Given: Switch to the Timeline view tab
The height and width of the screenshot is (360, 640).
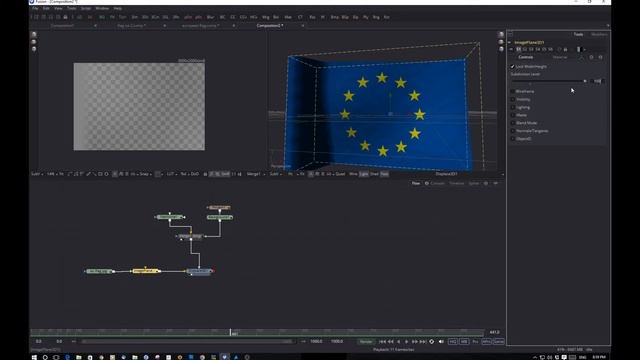Looking at the screenshot, I should (x=457, y=183).
